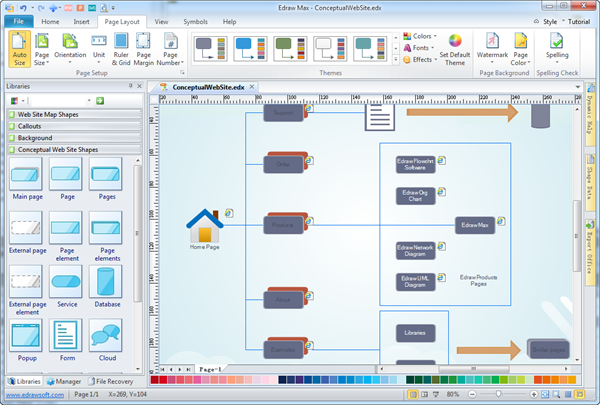Toggle the Auto Size button
This screenshot has width=600, height=405.
pos(19,49)
